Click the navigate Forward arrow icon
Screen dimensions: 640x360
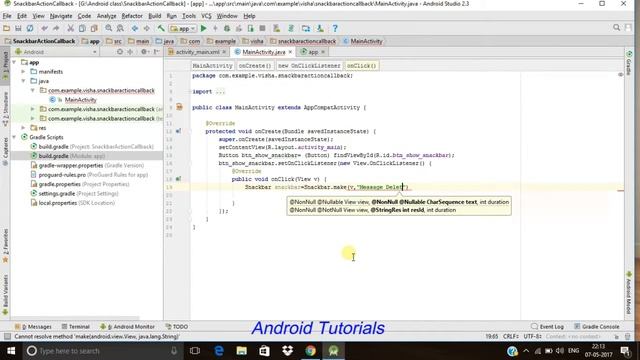click(x=147, y=28)
